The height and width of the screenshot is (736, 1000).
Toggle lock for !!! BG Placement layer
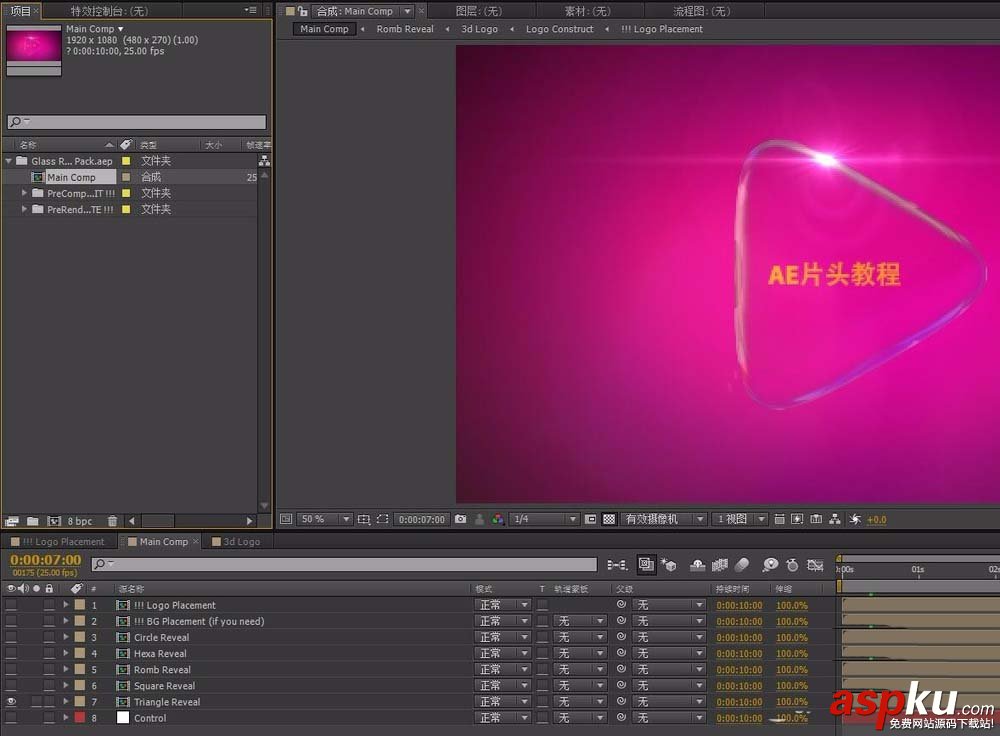click(x=49, y=621)
